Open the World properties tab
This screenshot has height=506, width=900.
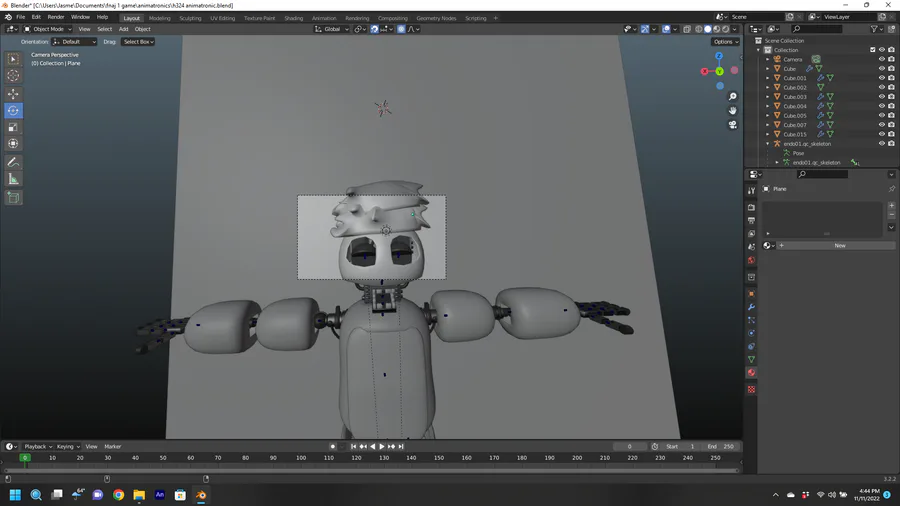pos(751,260)
